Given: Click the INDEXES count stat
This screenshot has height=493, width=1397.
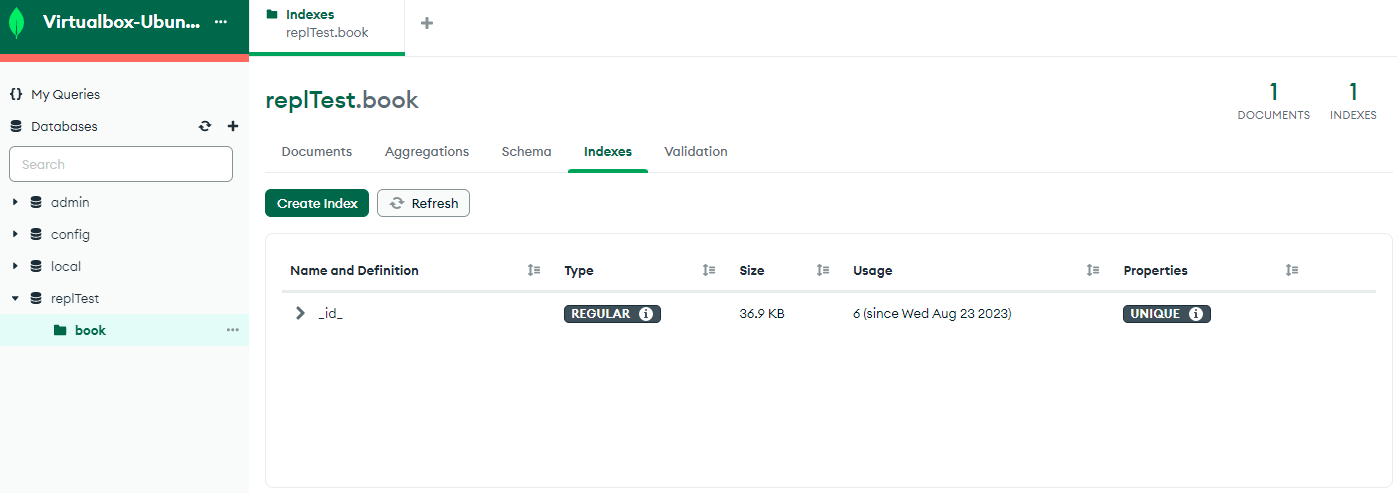Looking at the screenshot, I should pos(1353,102).
